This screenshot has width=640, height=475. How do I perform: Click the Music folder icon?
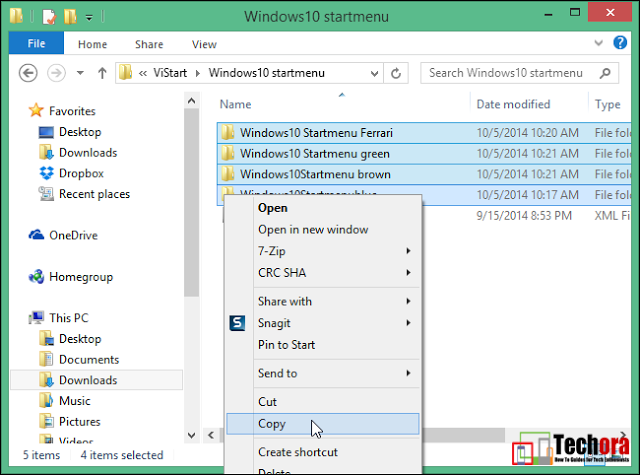(x=46, y=400)
